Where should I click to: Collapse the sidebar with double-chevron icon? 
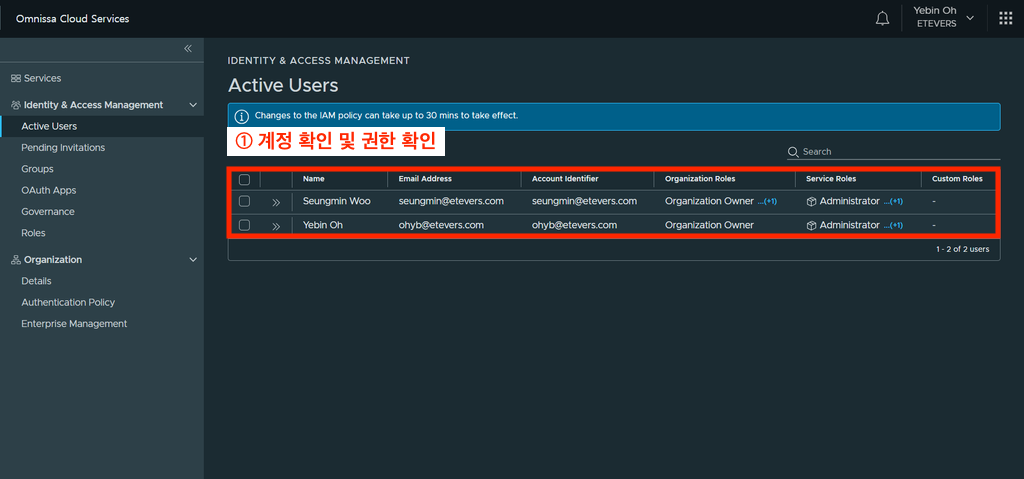point(188,49)
